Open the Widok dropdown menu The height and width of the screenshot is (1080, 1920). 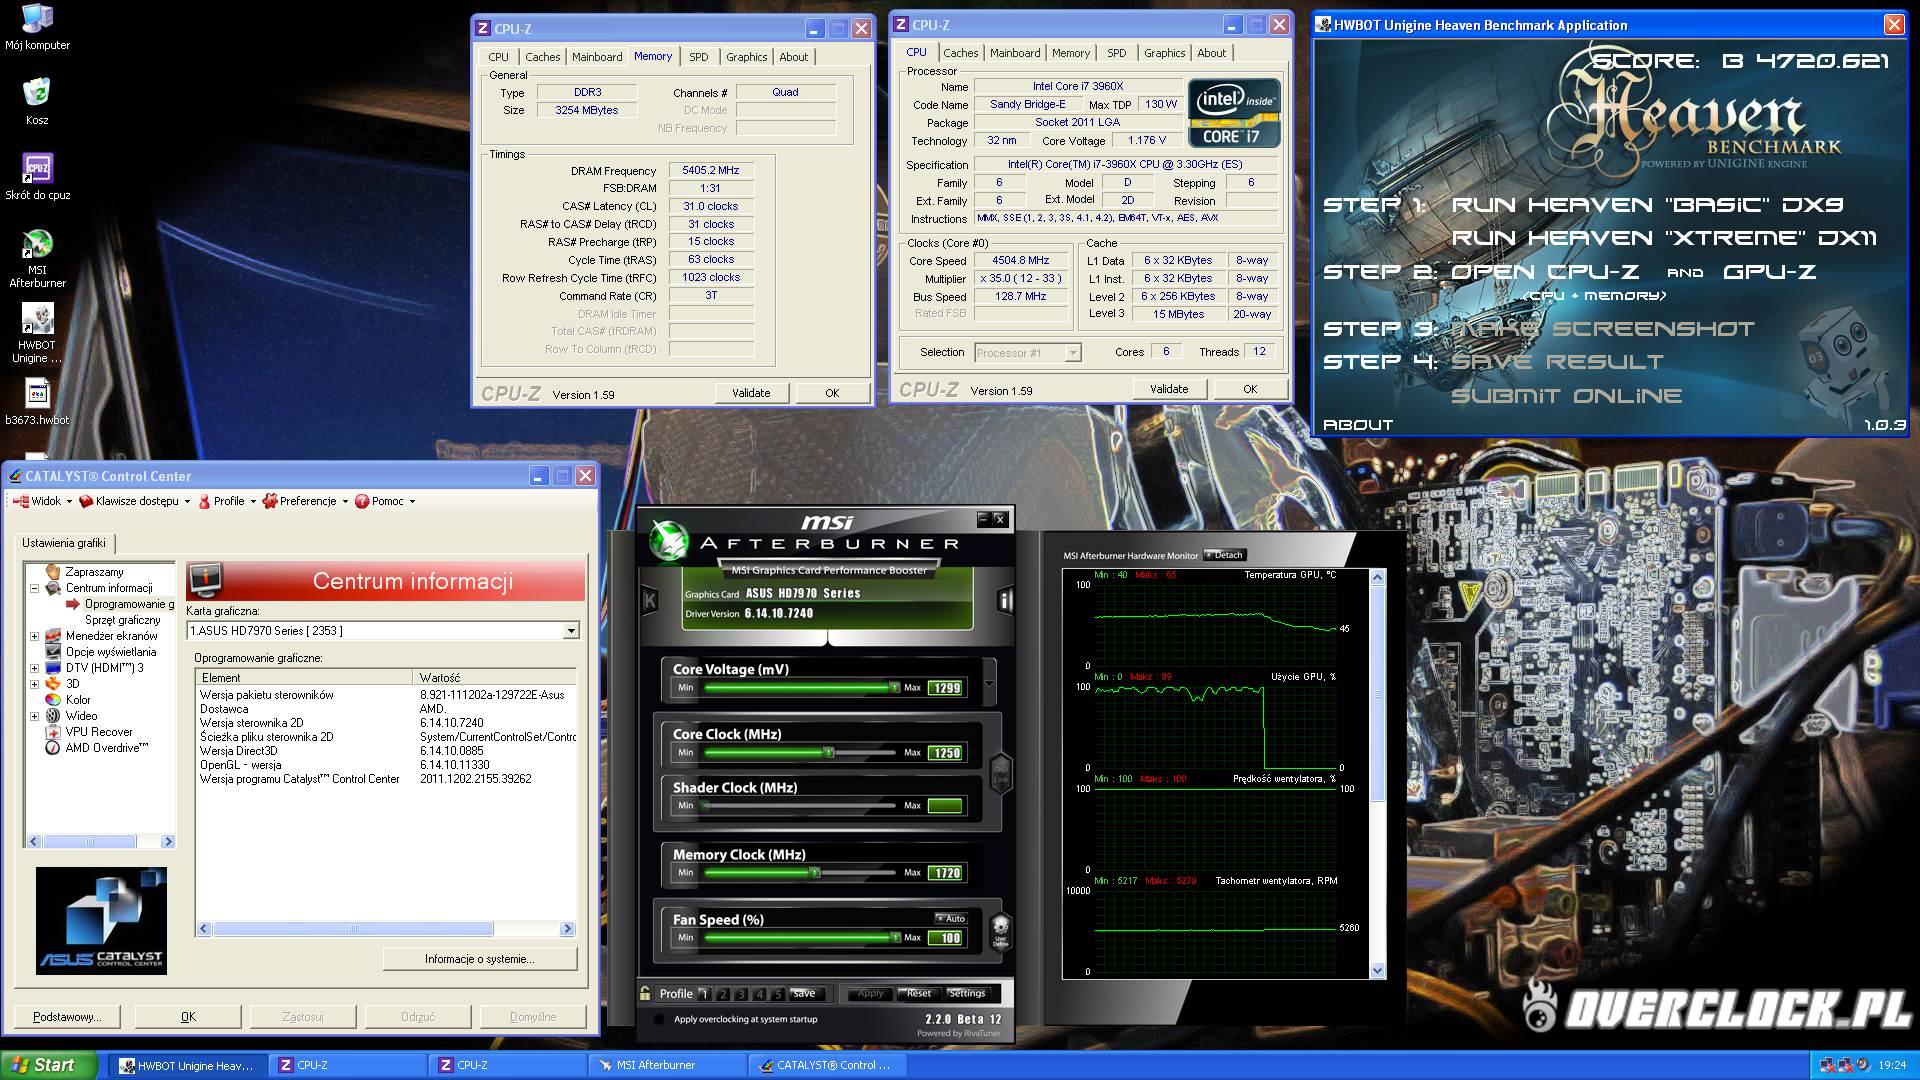coord(45,501)
